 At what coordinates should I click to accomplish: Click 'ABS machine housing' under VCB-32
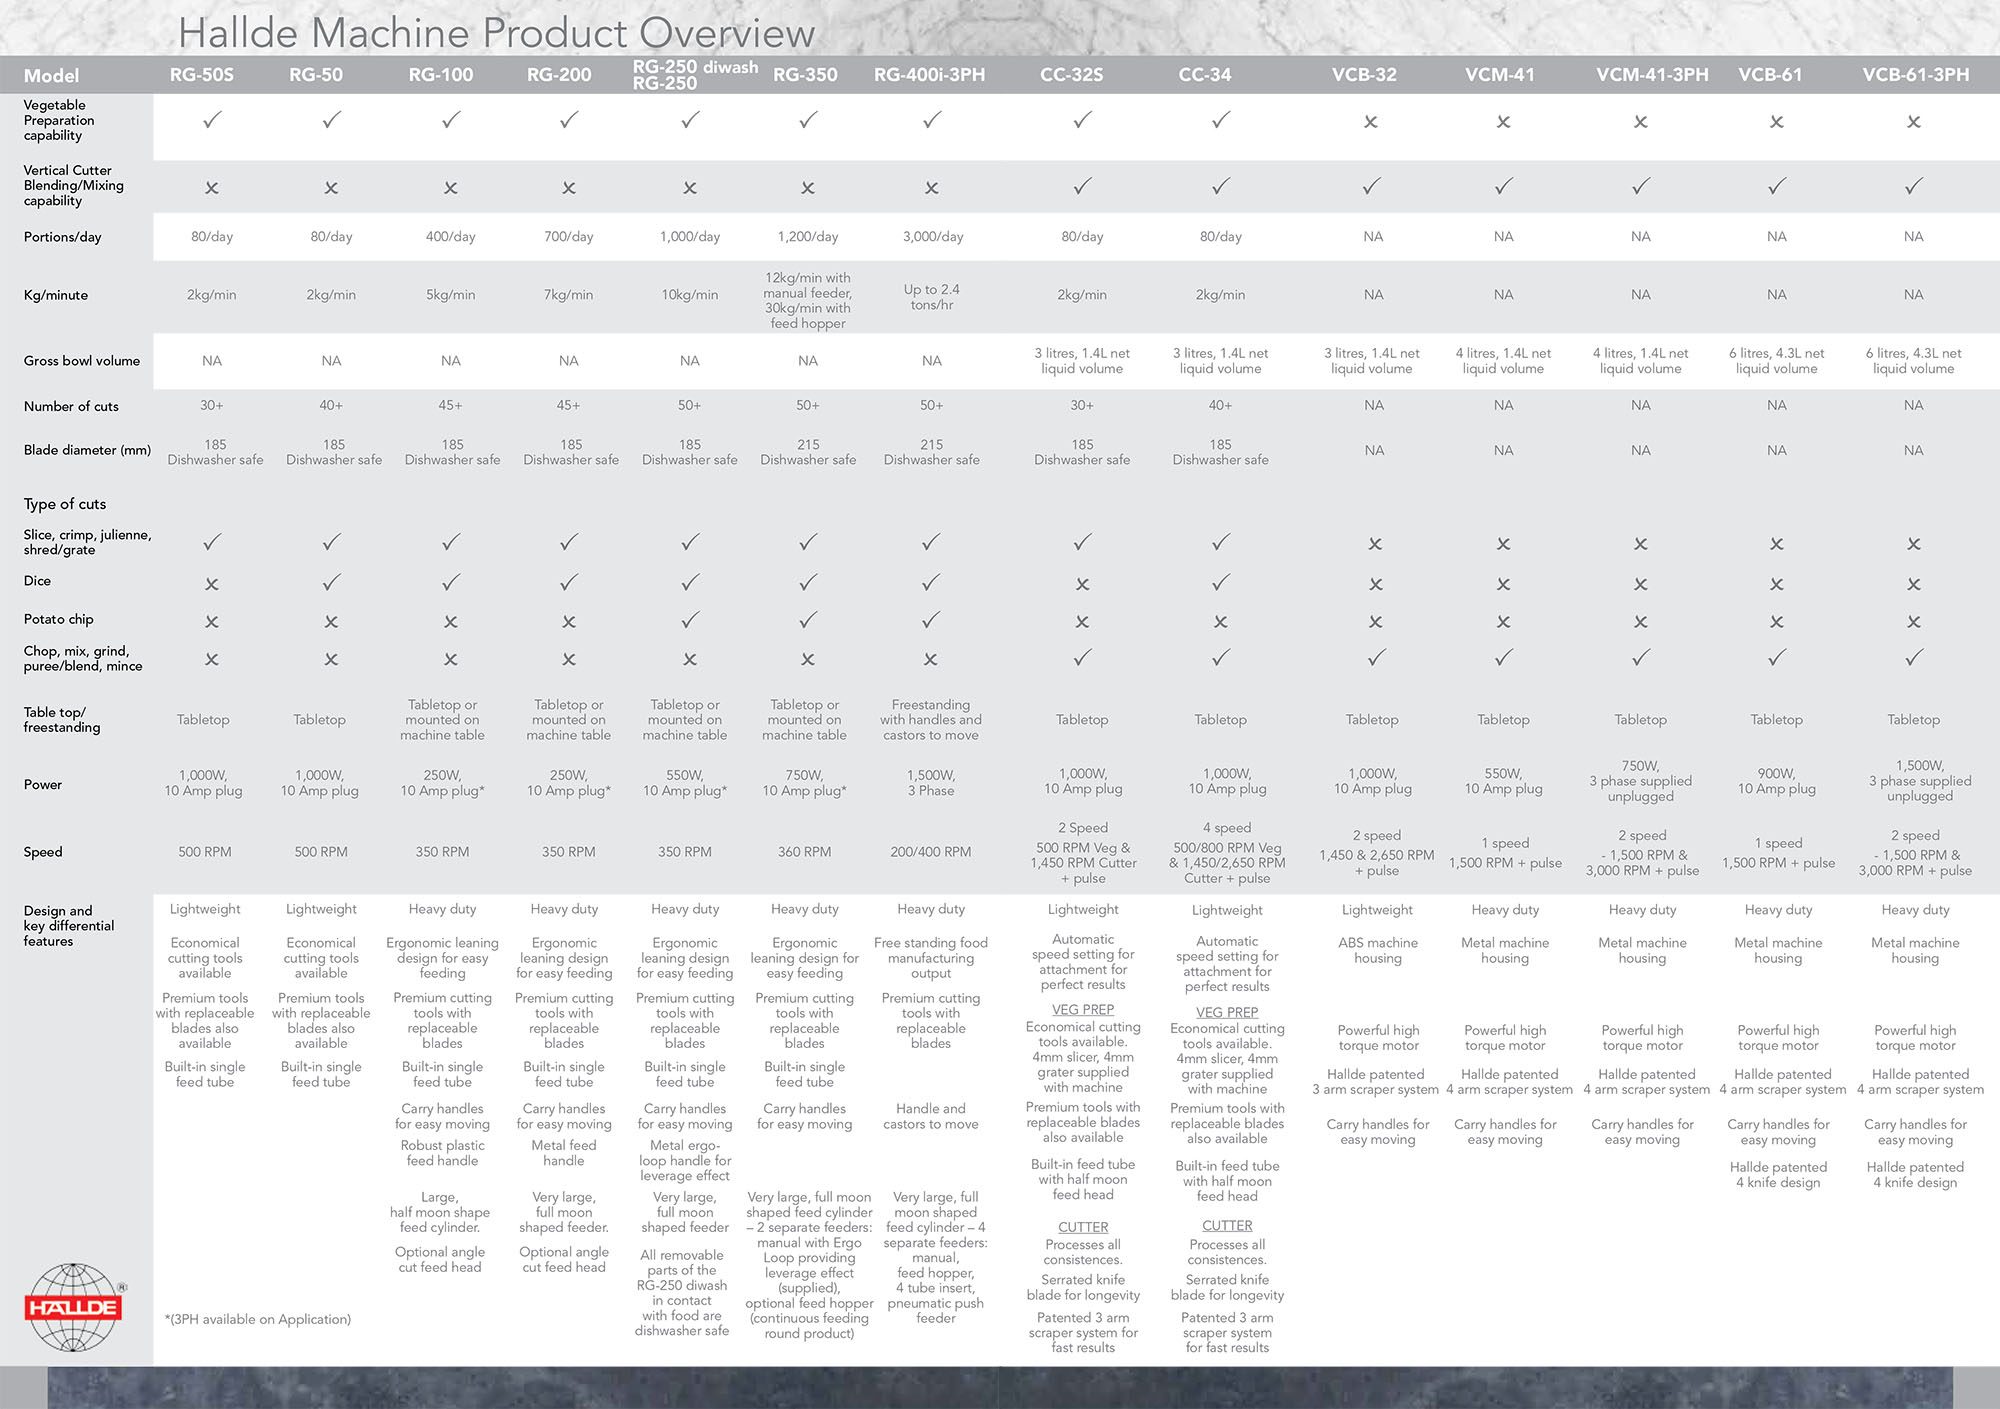coord(1378,950)
